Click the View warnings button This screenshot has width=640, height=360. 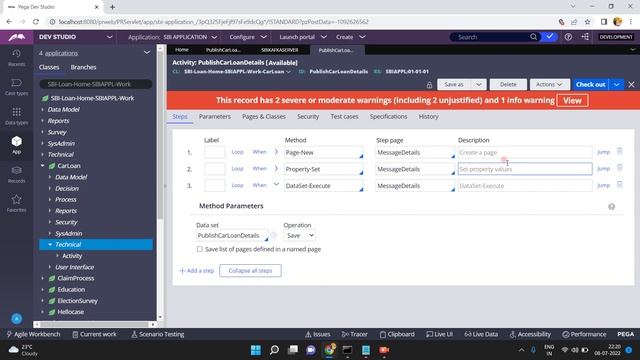click(x=572, y=100)
